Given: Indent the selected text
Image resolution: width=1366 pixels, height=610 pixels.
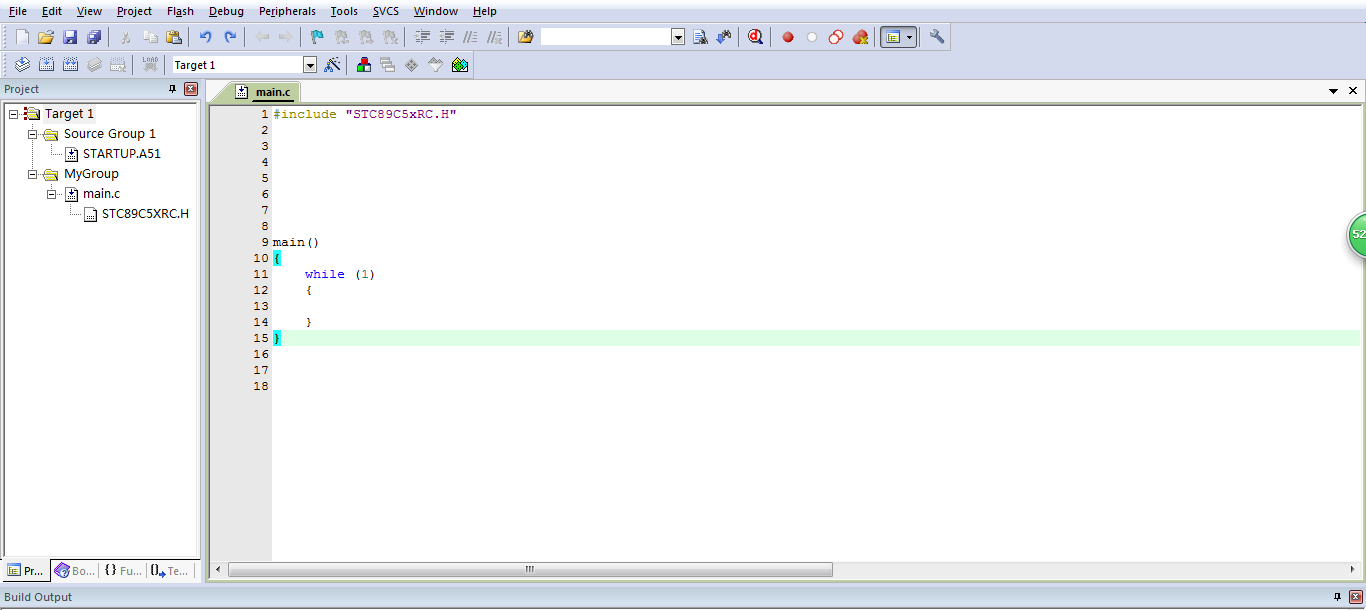Looking at the screenshot, I should click(422, 37).
